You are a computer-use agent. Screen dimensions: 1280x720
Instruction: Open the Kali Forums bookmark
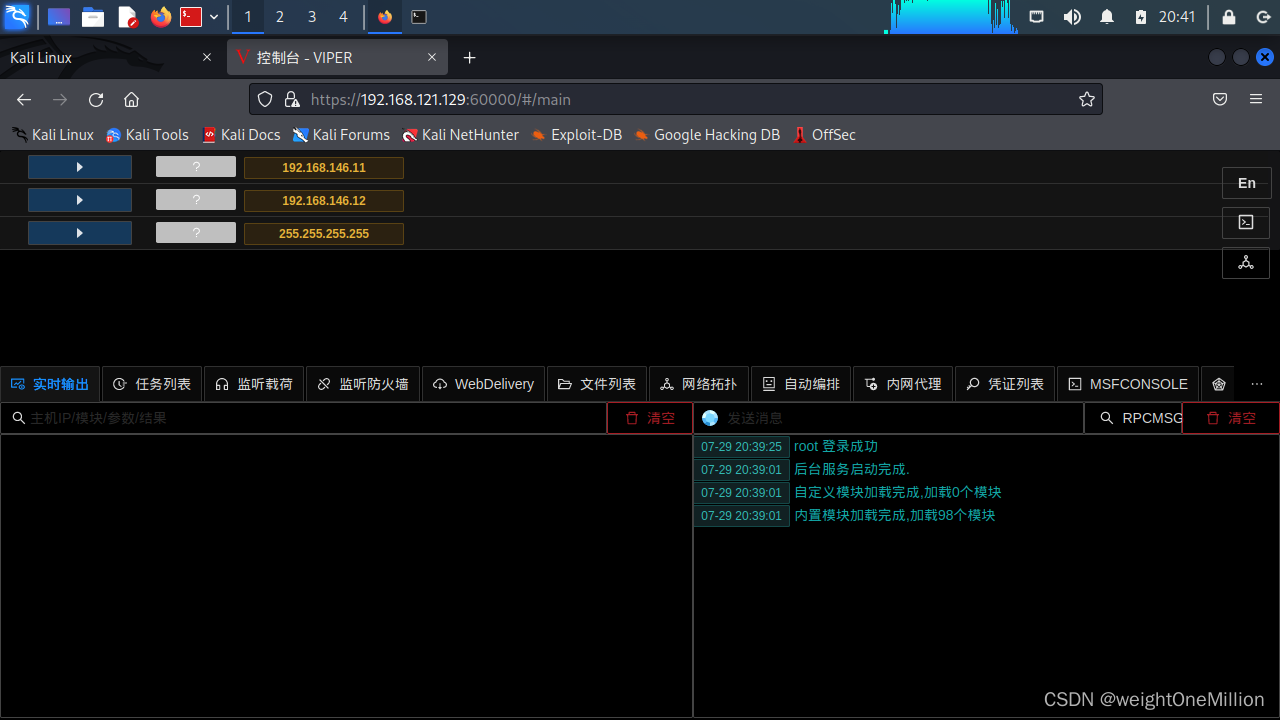point(341,135)
